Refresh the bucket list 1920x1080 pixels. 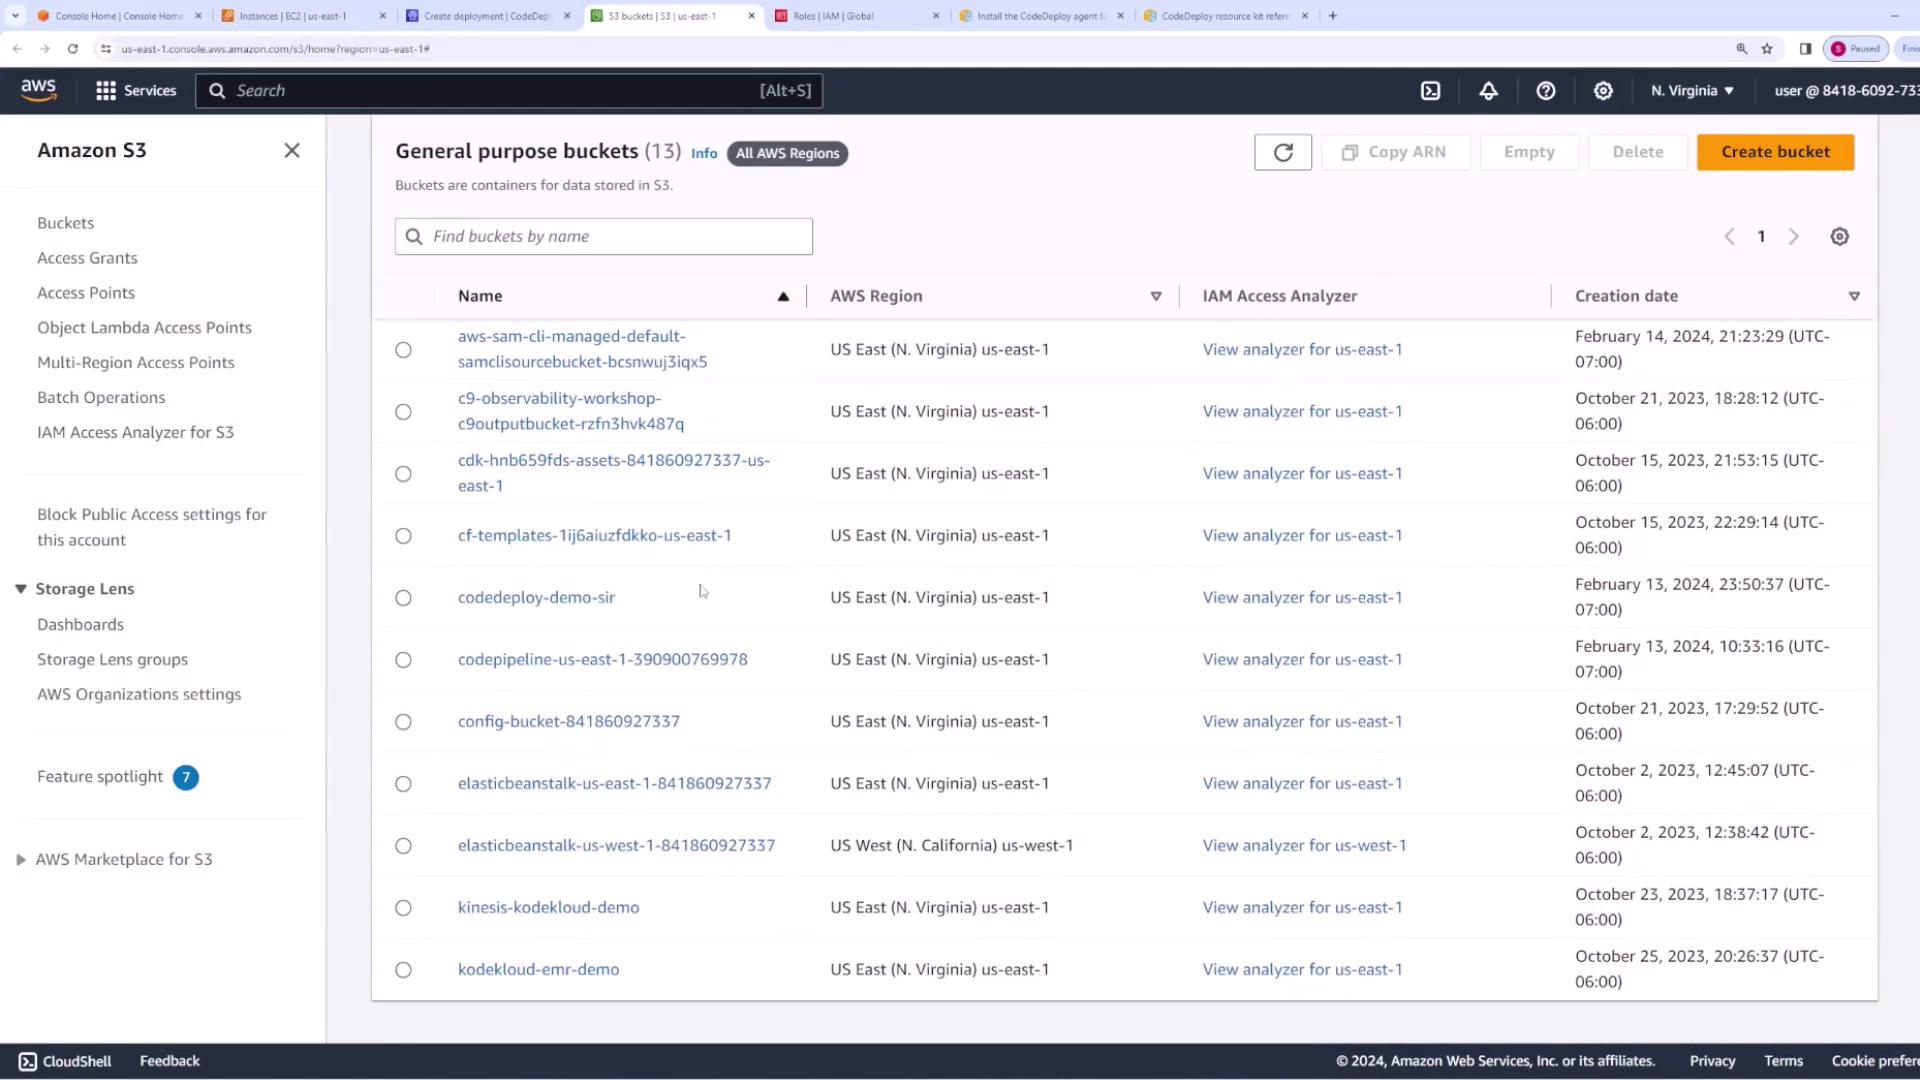click(x=1283, y=152)
